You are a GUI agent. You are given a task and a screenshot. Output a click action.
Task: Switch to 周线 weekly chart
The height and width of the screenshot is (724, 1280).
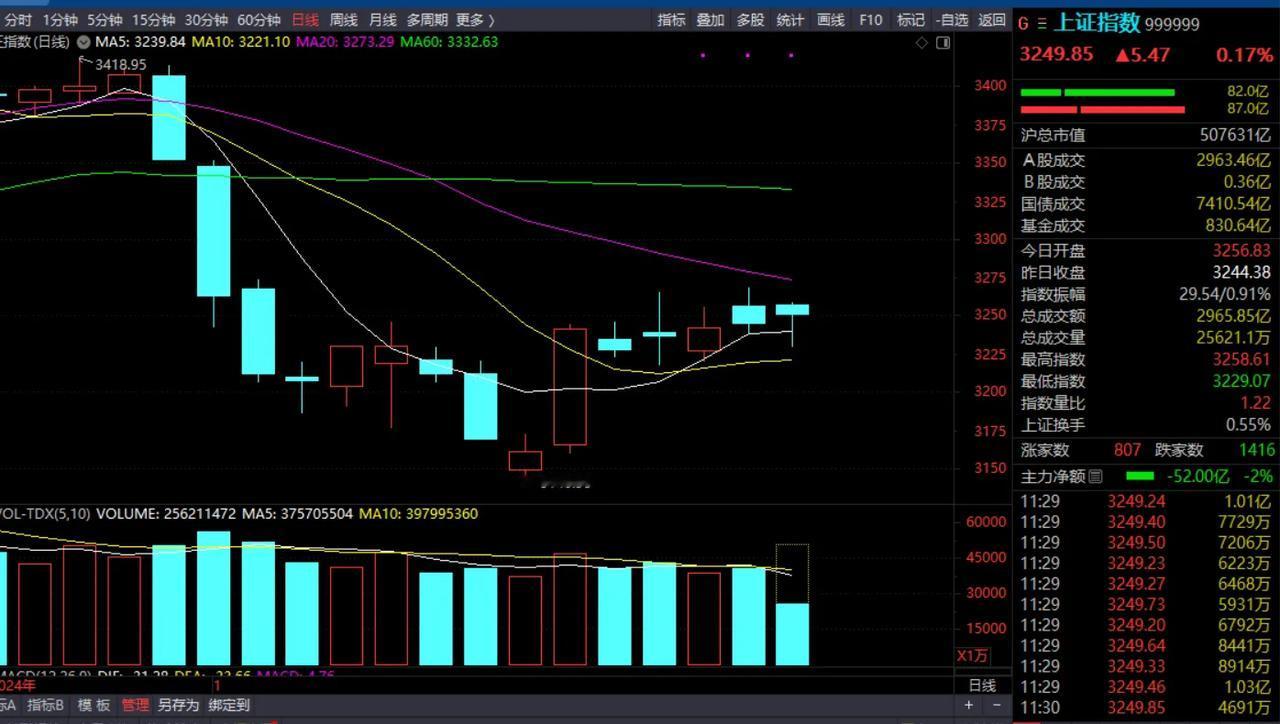click(x=343, y=20)
